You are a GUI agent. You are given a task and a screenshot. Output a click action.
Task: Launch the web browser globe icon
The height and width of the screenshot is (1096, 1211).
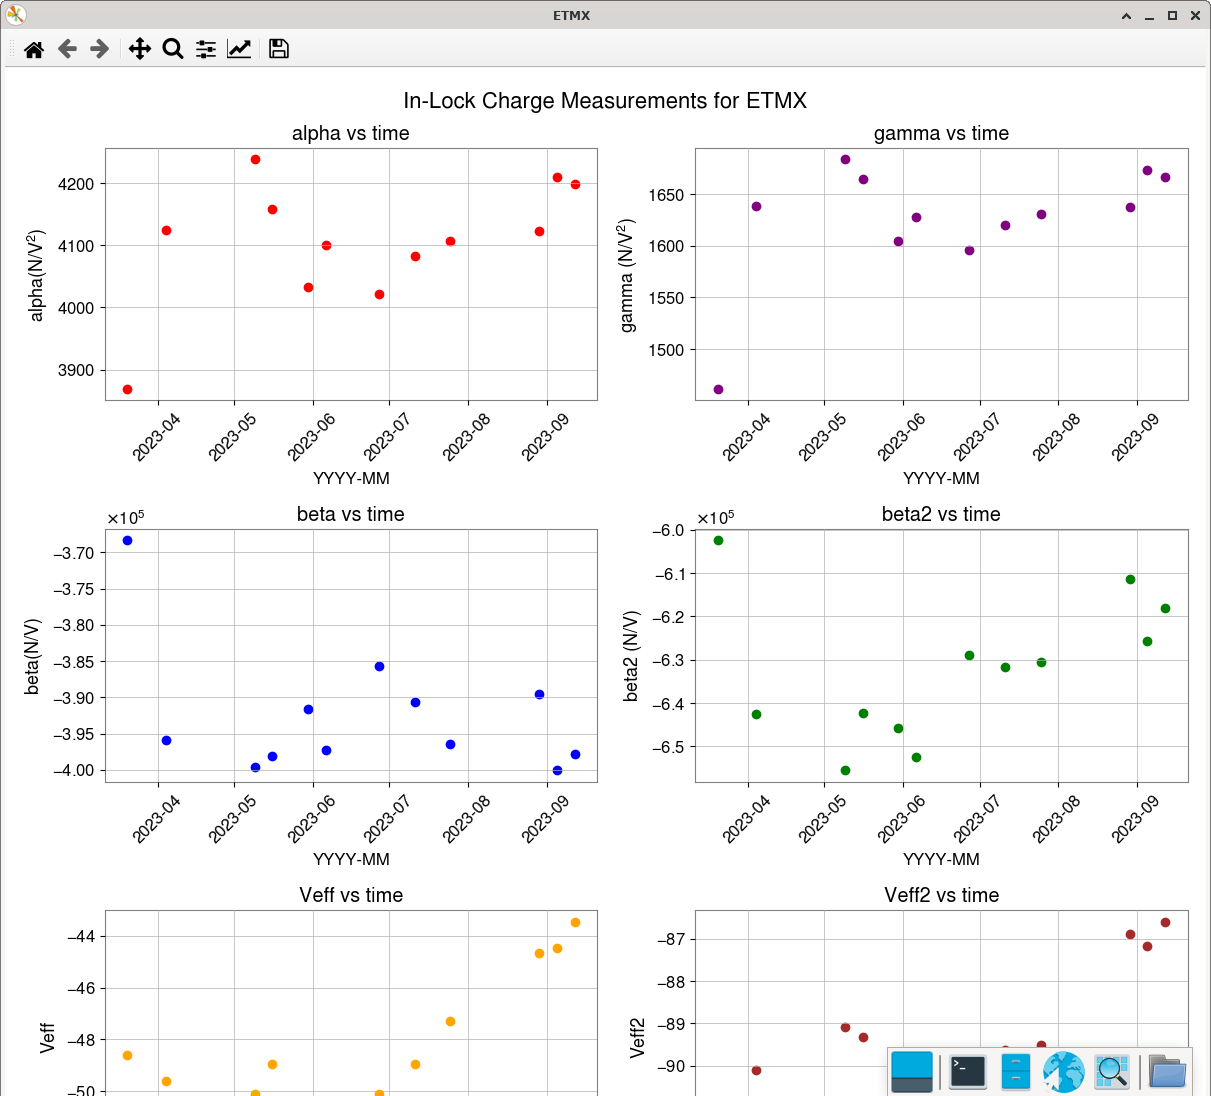pyautogui.click(x=1064, y=1072)
